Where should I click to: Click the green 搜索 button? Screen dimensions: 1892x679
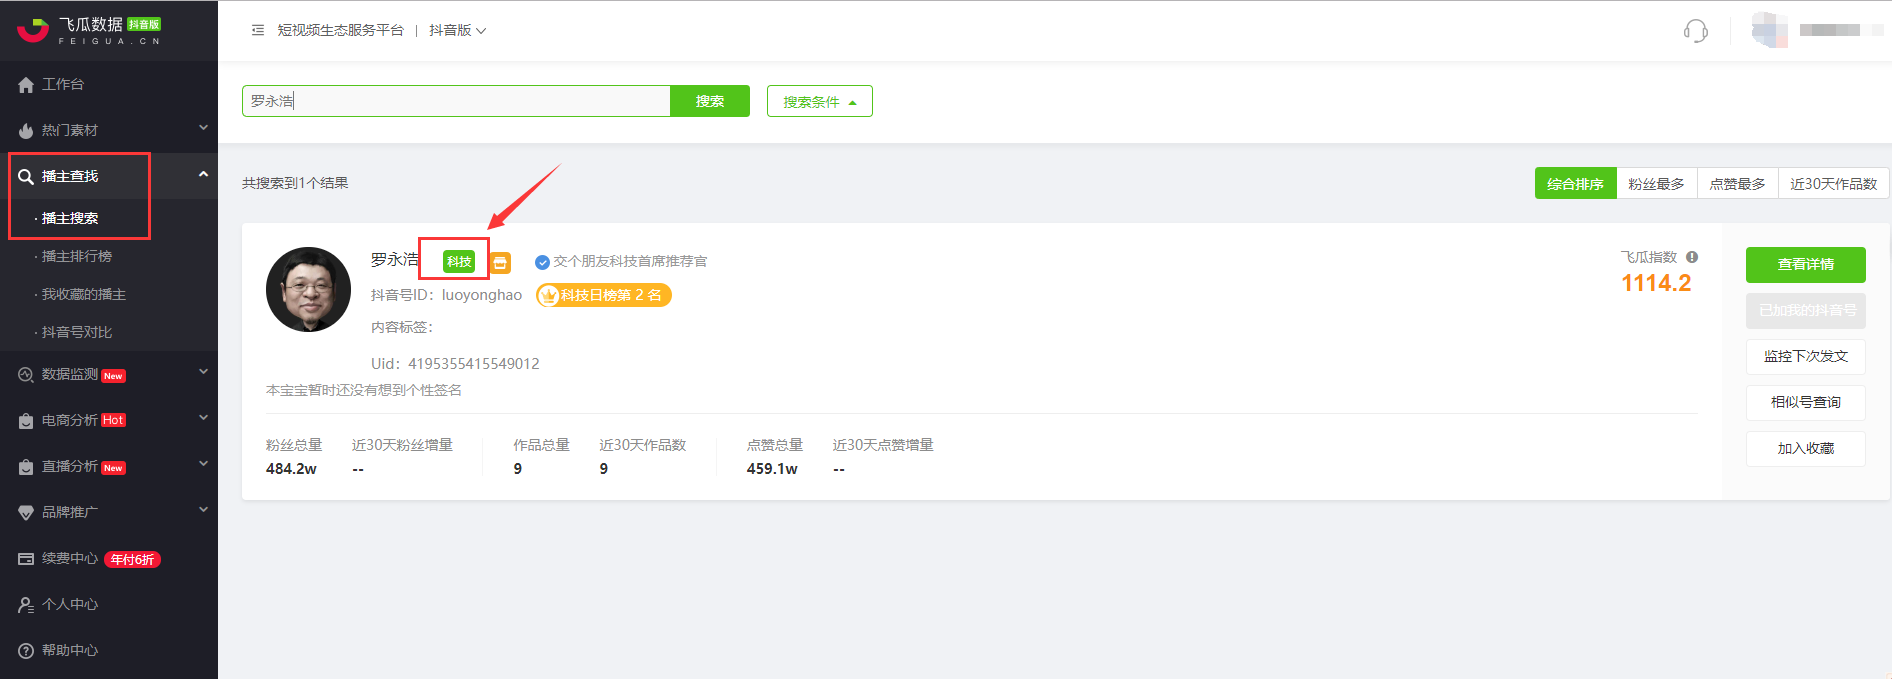point(710,101)
